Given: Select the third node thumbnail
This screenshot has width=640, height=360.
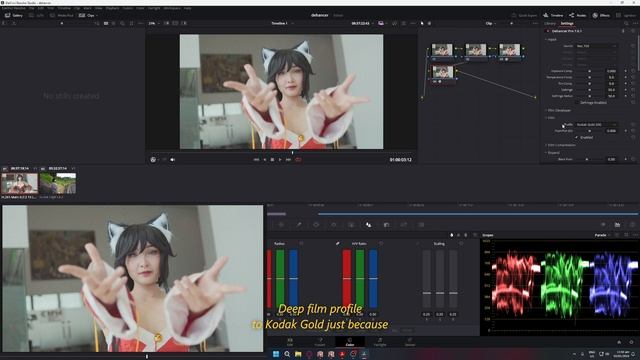Looking at the screenshot, I should (510, 50).
